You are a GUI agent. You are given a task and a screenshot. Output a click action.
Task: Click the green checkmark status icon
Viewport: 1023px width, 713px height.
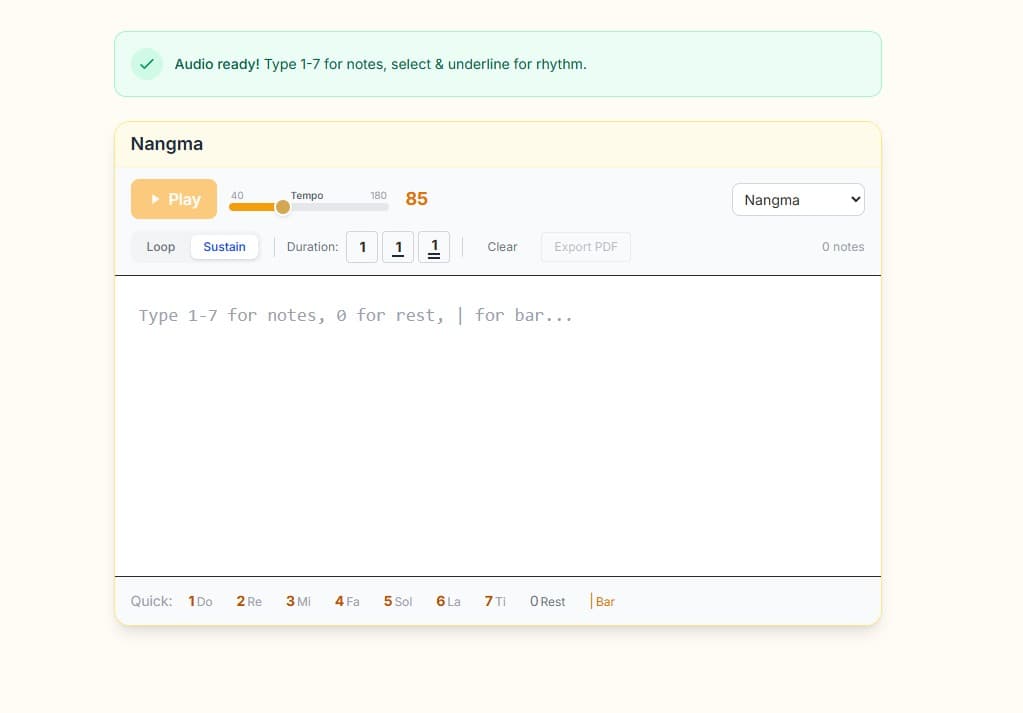click(147, 64)
